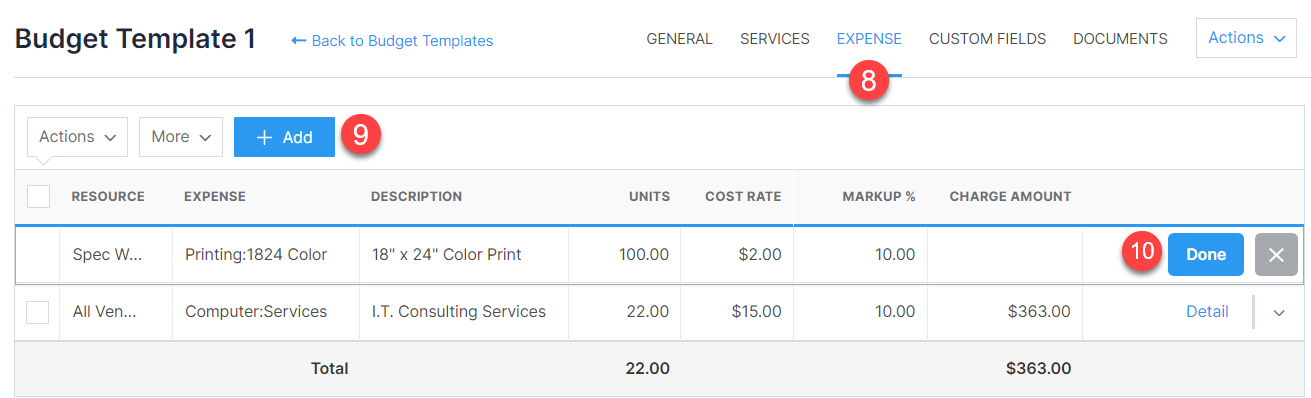1311x398 pixels.
Task: Click the MARKUP % column header
Action: [x=879, y=196]
